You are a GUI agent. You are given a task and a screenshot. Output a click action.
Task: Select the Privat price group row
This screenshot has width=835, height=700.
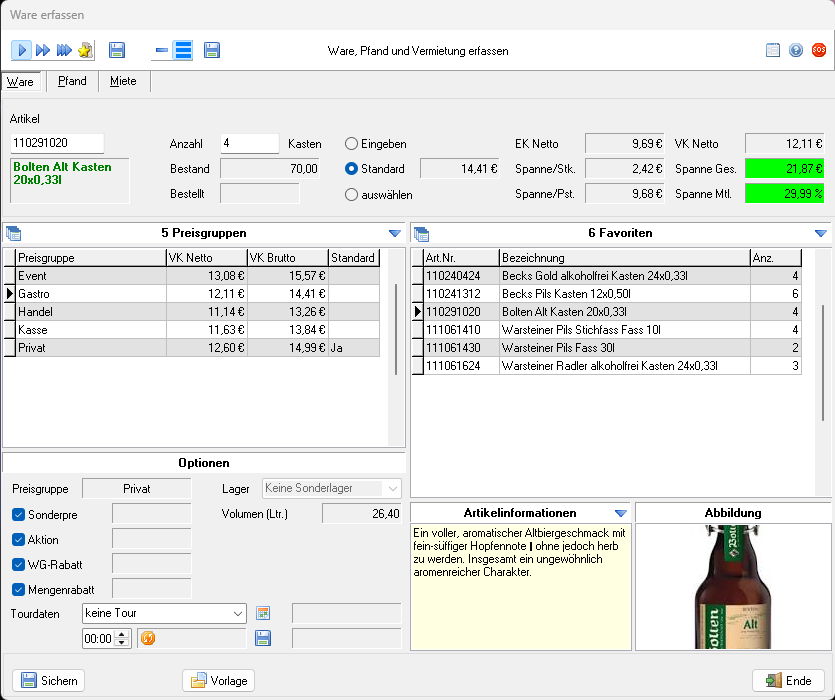(192, 348)
